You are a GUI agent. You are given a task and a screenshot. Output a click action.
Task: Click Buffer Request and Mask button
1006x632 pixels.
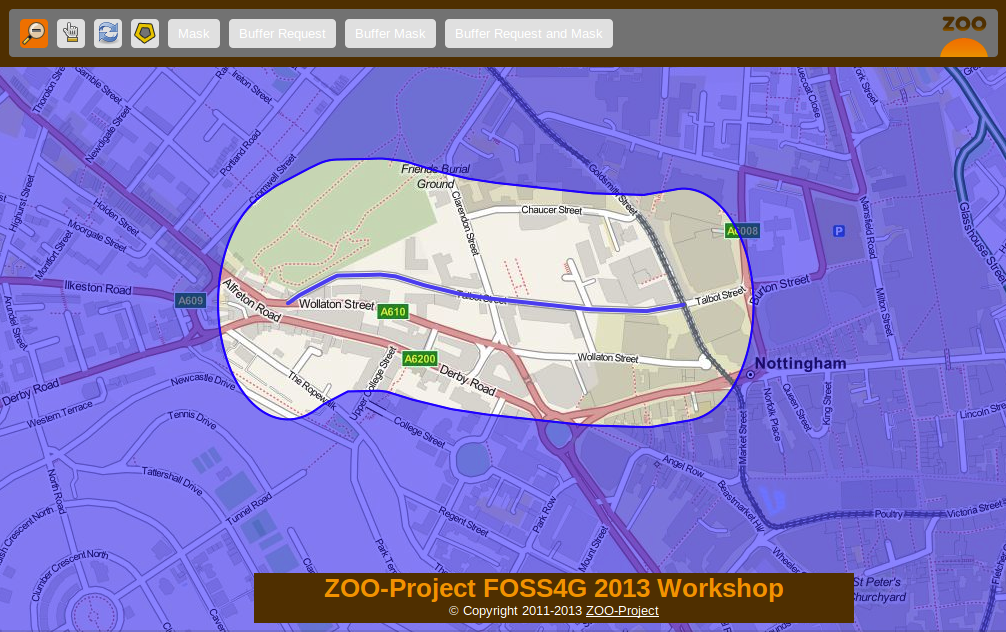click(528, 33)
